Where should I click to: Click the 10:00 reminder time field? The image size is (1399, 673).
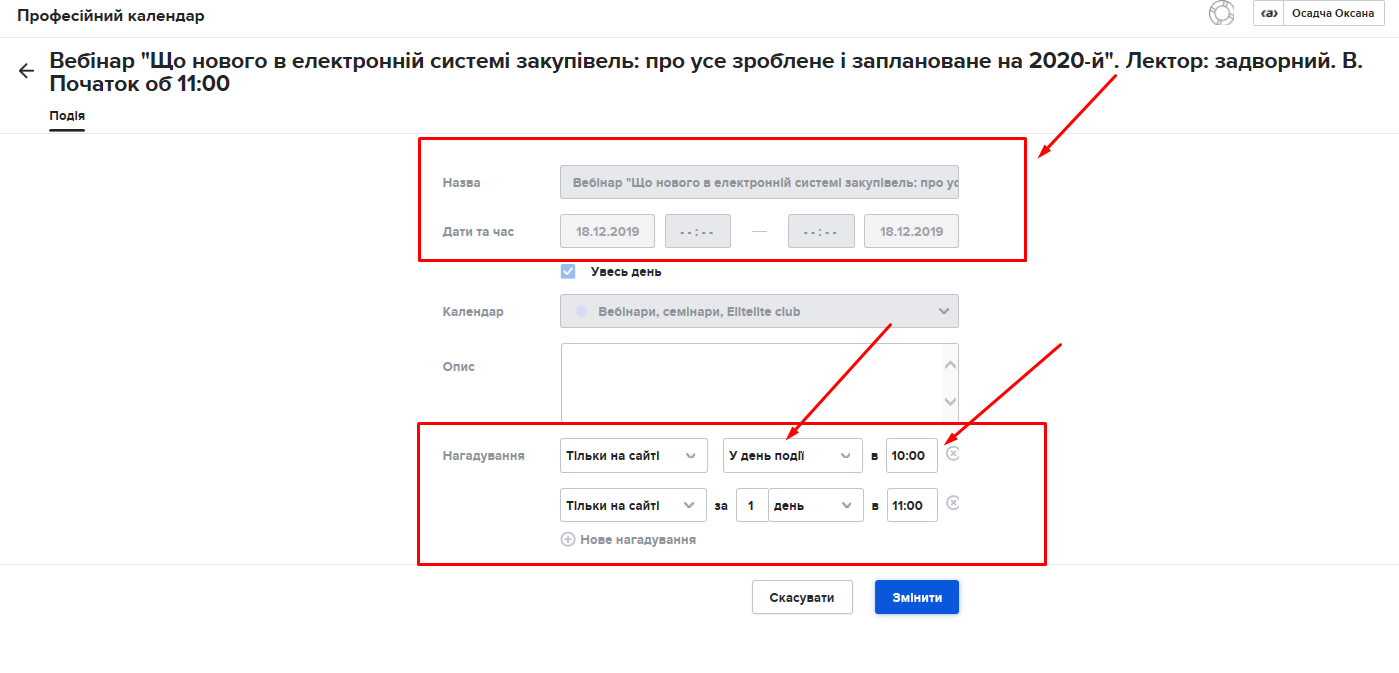(x=911, y=455)
